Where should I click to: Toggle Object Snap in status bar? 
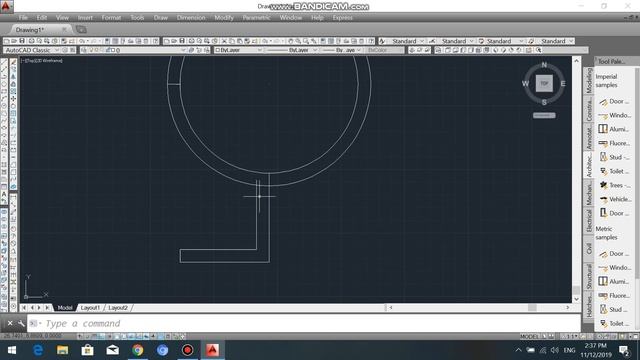[x=117, y=336]
